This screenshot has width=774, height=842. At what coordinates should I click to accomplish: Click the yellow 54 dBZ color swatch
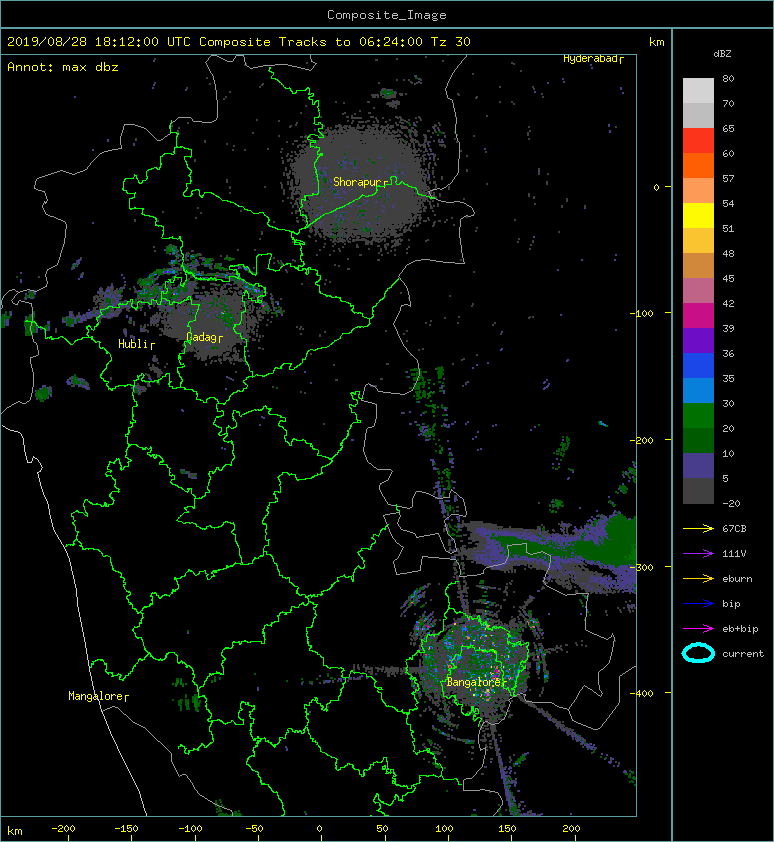tap(698, 215)
